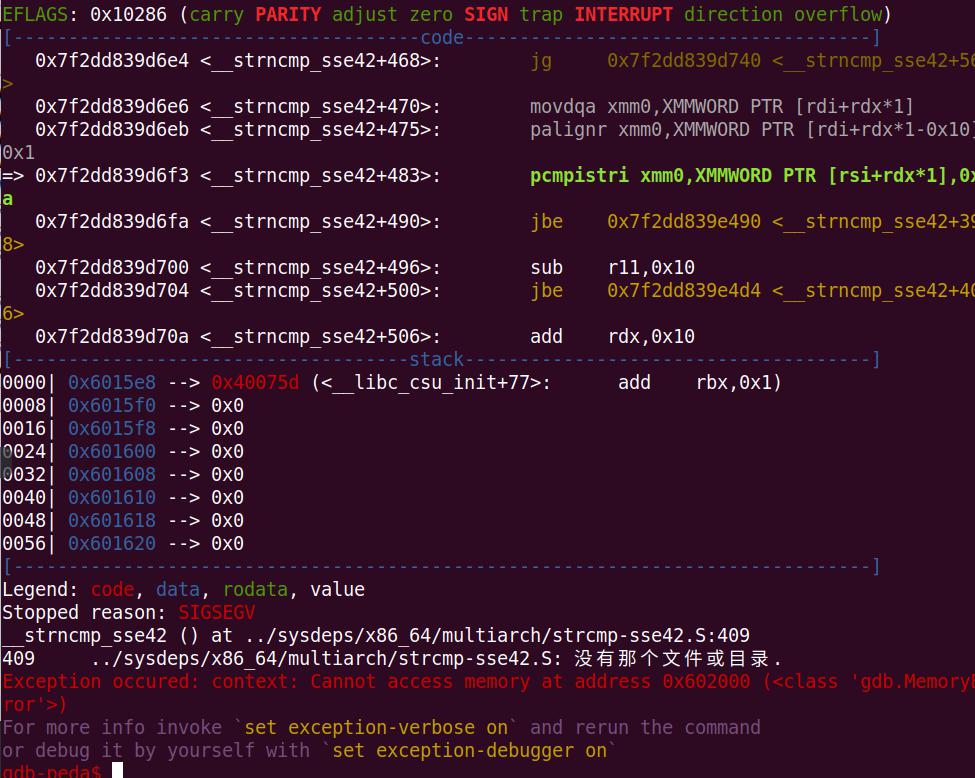Click the SIGN flag text
Screen dimensions: 975x778
click(486, 14)
